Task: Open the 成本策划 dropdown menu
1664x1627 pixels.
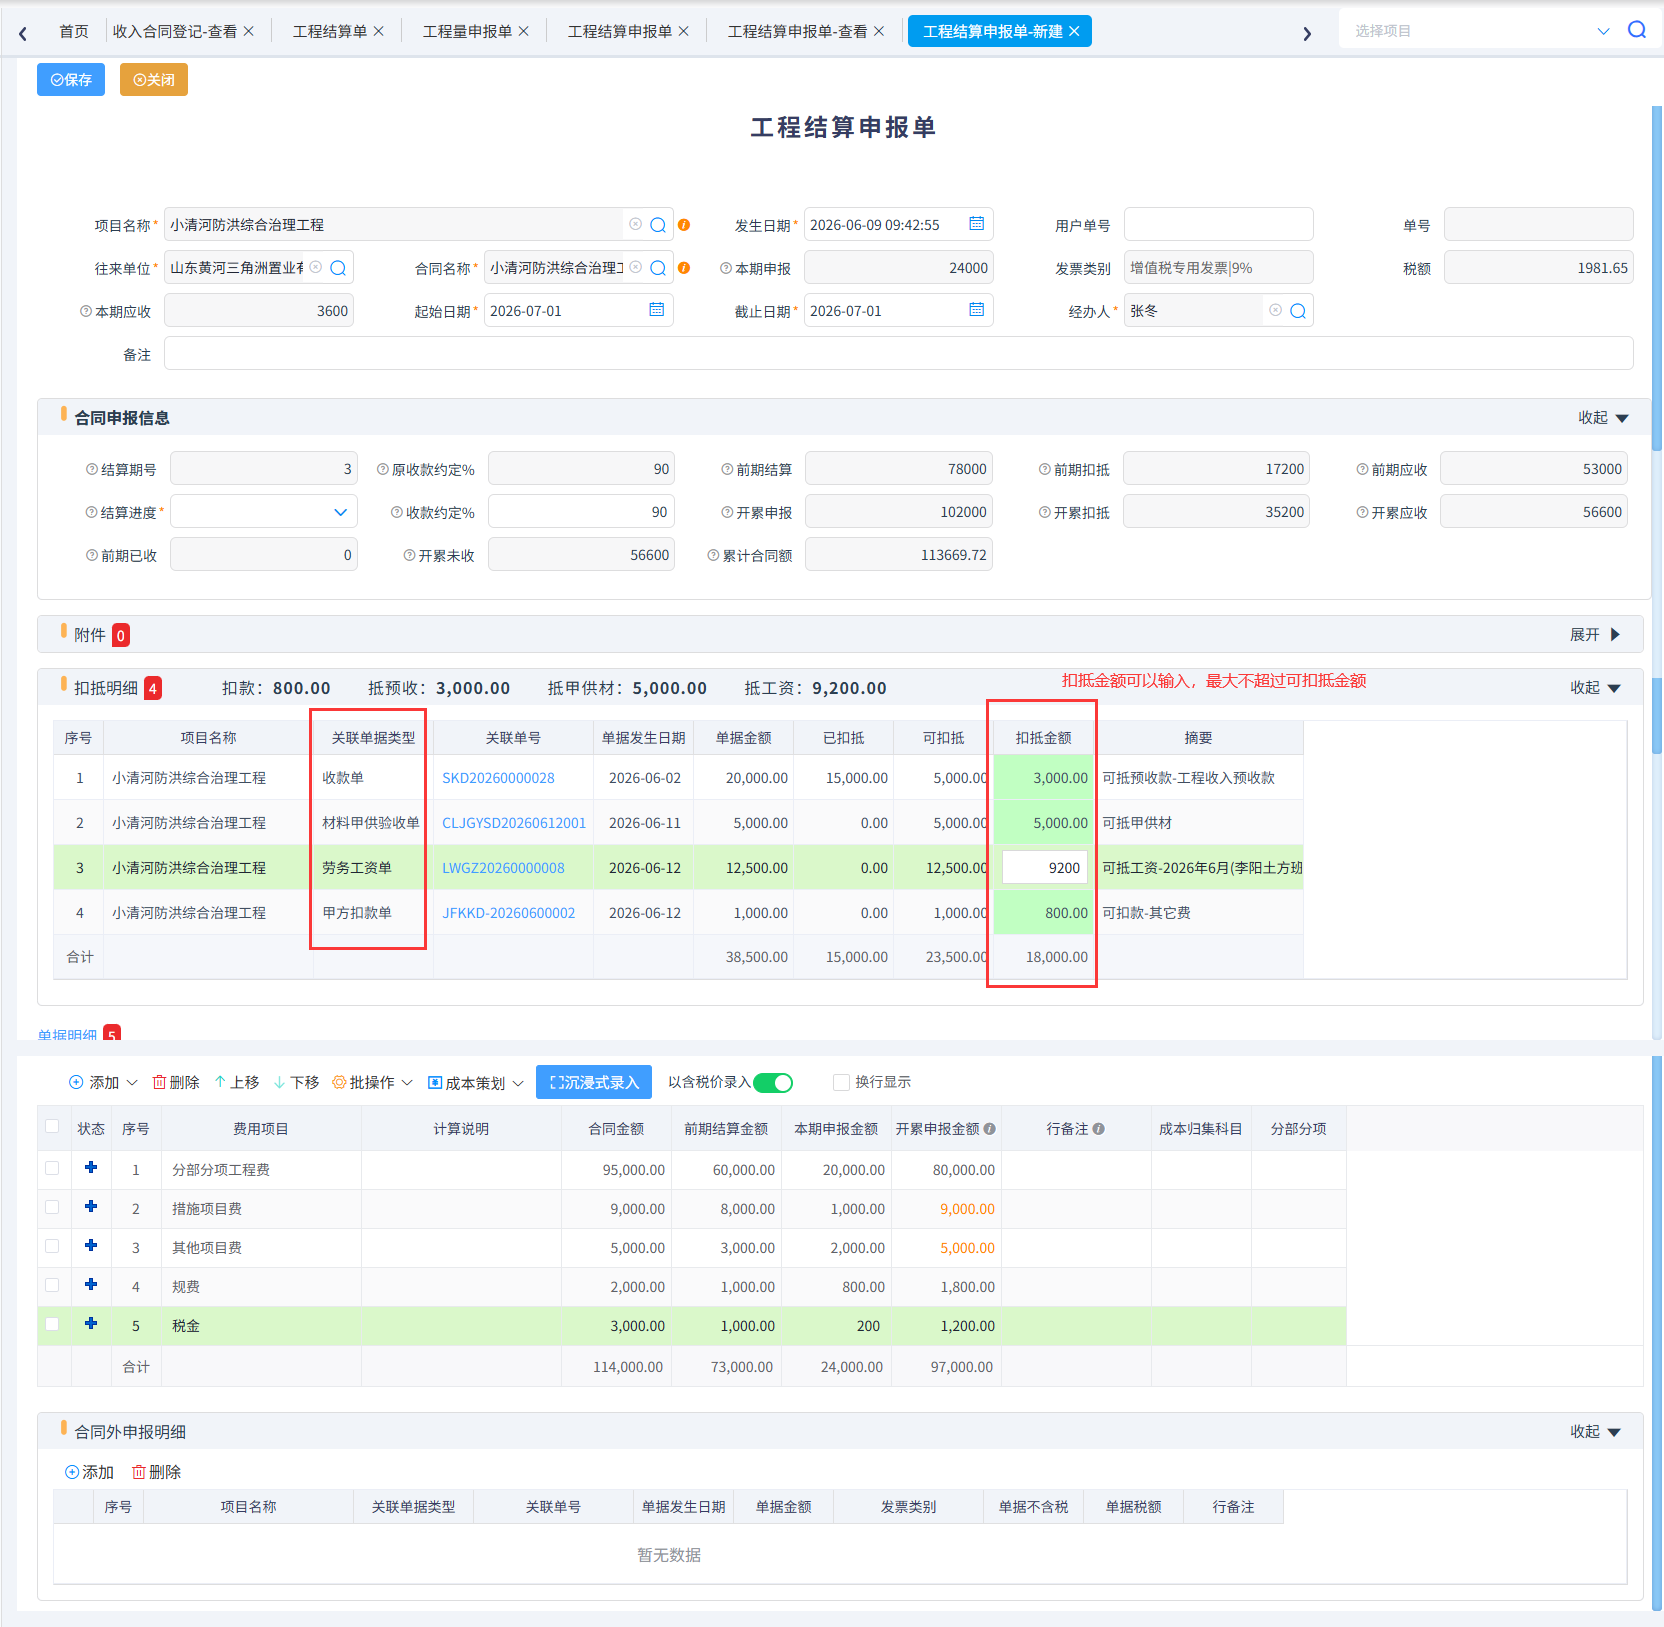Action: (x=476, y=1083)
